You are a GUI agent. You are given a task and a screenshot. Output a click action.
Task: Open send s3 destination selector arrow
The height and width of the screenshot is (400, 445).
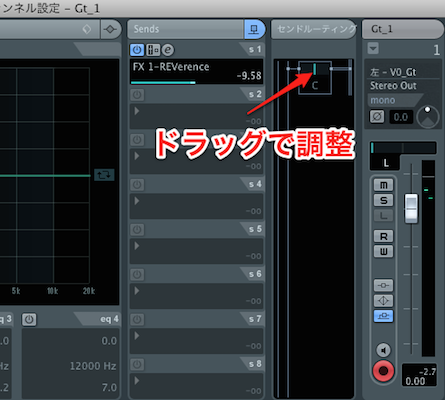click(x=136, y=156)
